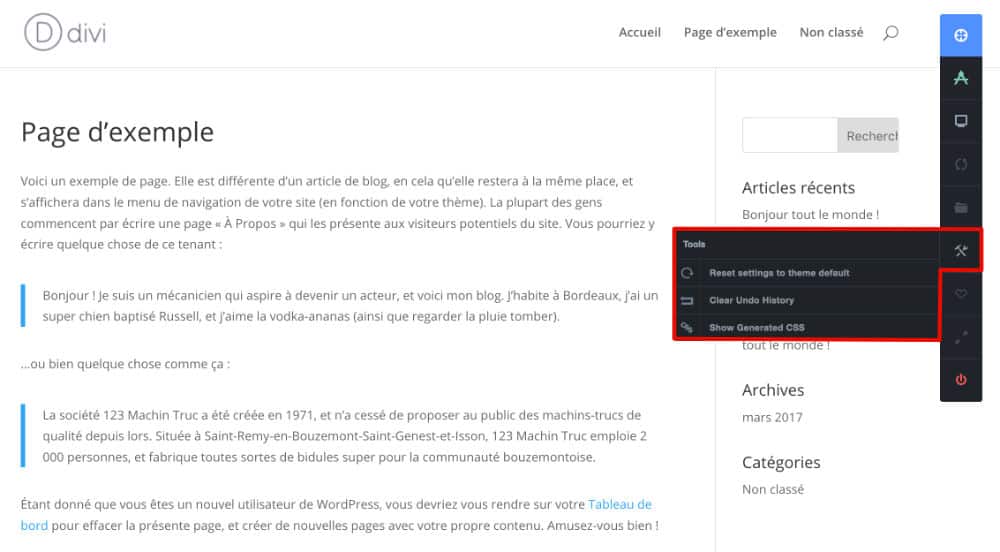This screenshot has height=552, width=1000.
Task: Click the heart icon in sidebar
Action: click(961, 294)
